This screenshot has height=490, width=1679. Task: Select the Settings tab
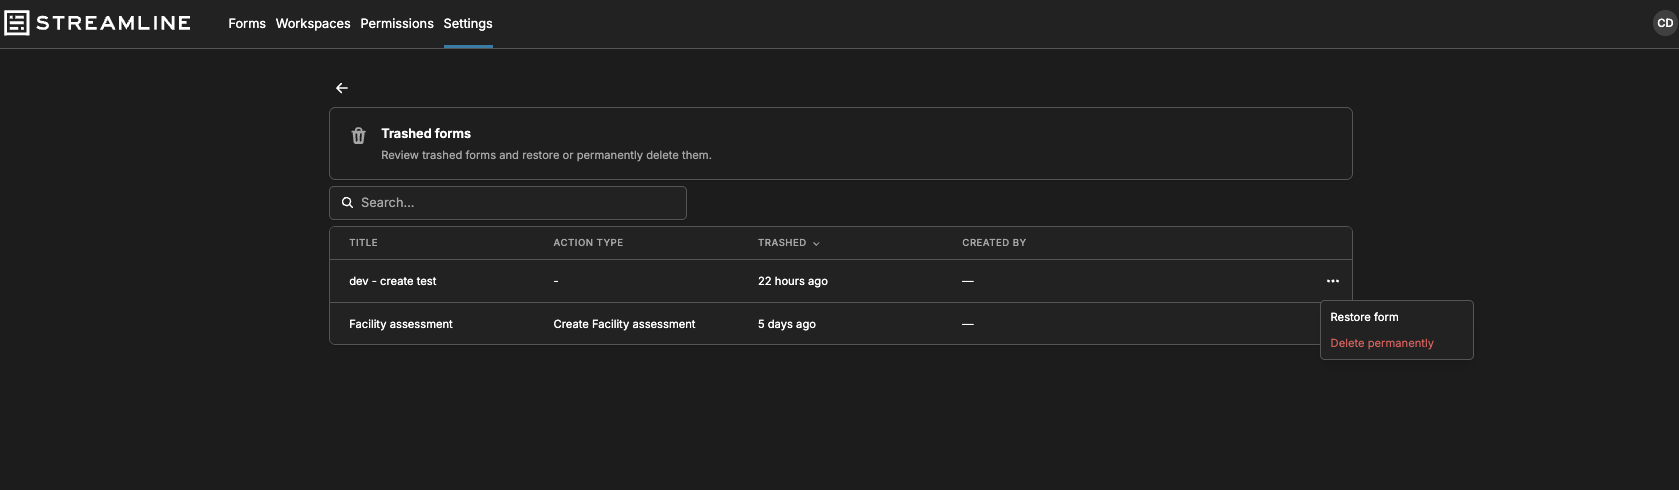pyautogui.click(x=468, y=23)
